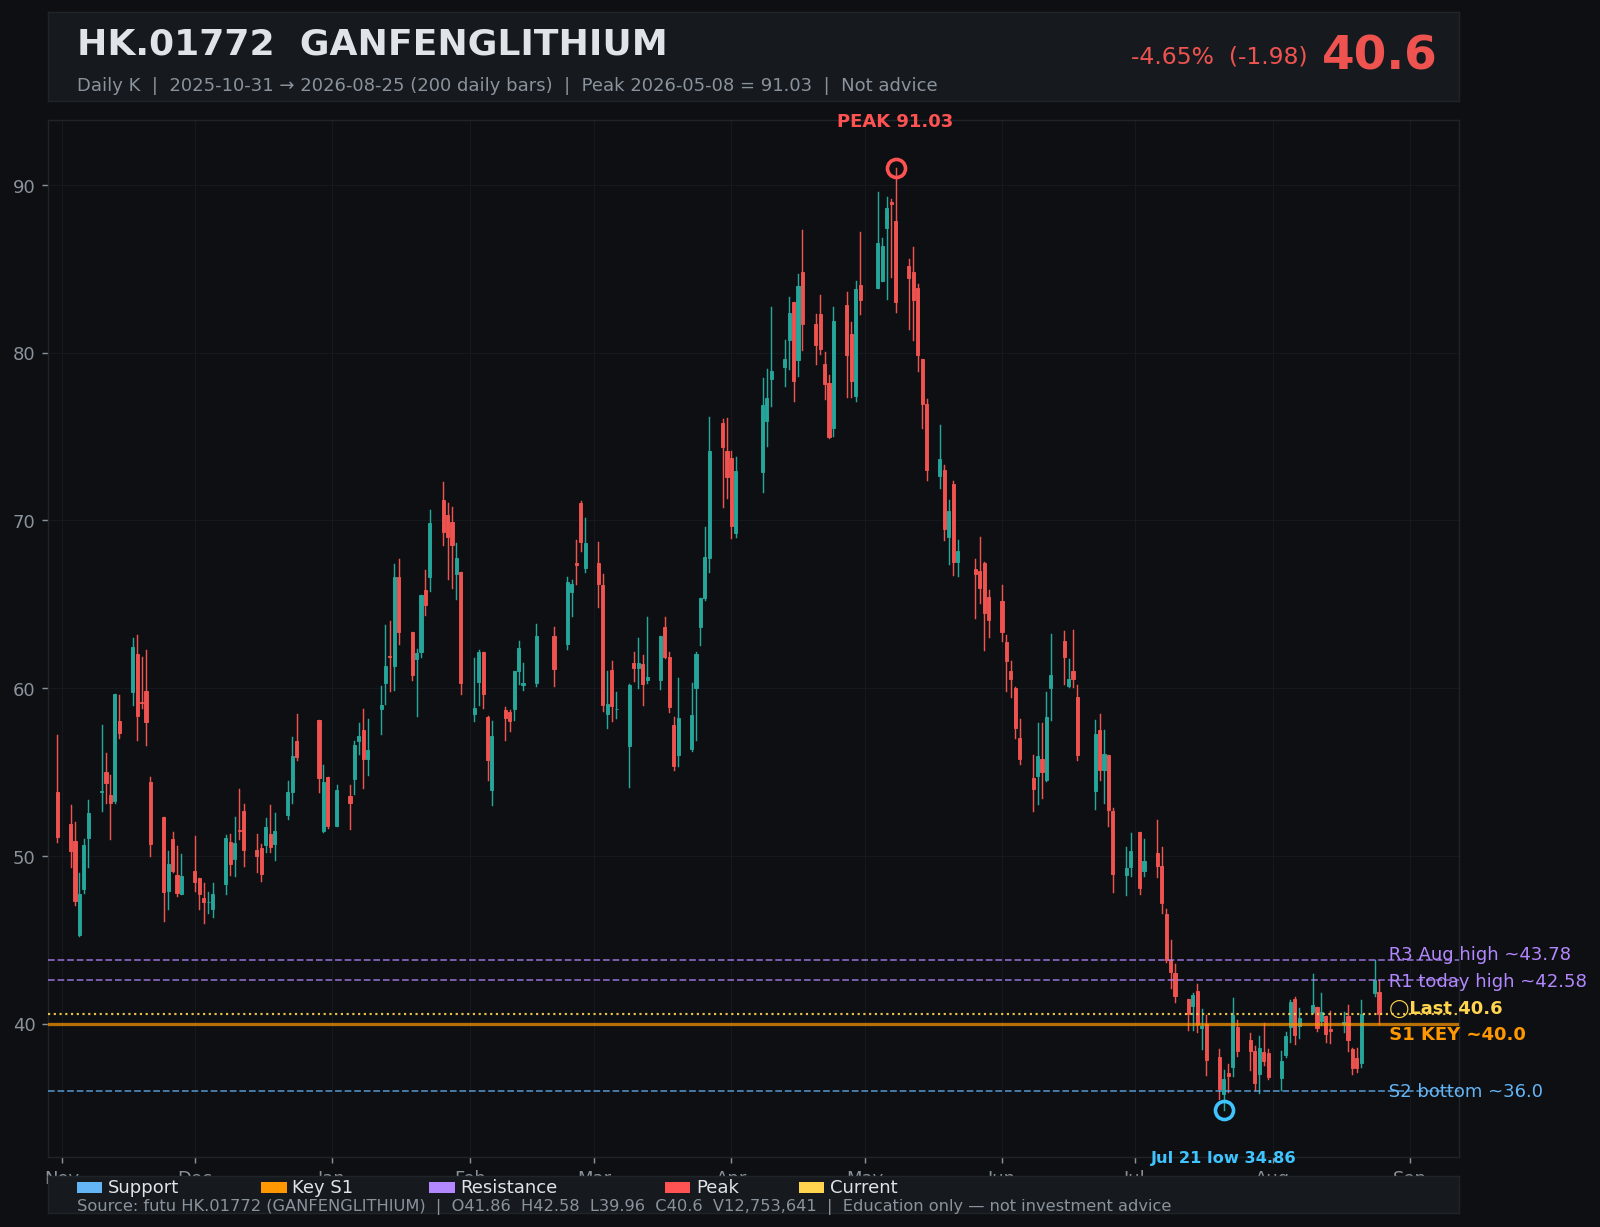The image size is (1600, 1227).
Task: Click the red peak circle marker
Action: [896, 168]
